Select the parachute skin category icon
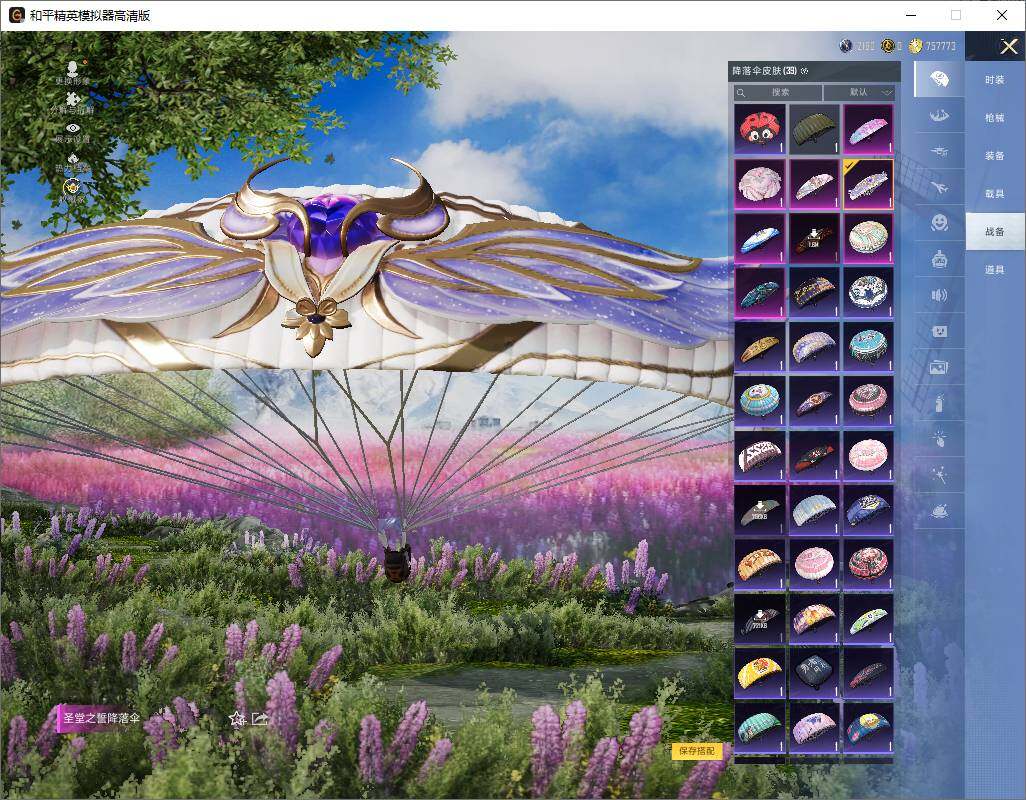The width and height of the screenshot is (1026, 800). 939,79
